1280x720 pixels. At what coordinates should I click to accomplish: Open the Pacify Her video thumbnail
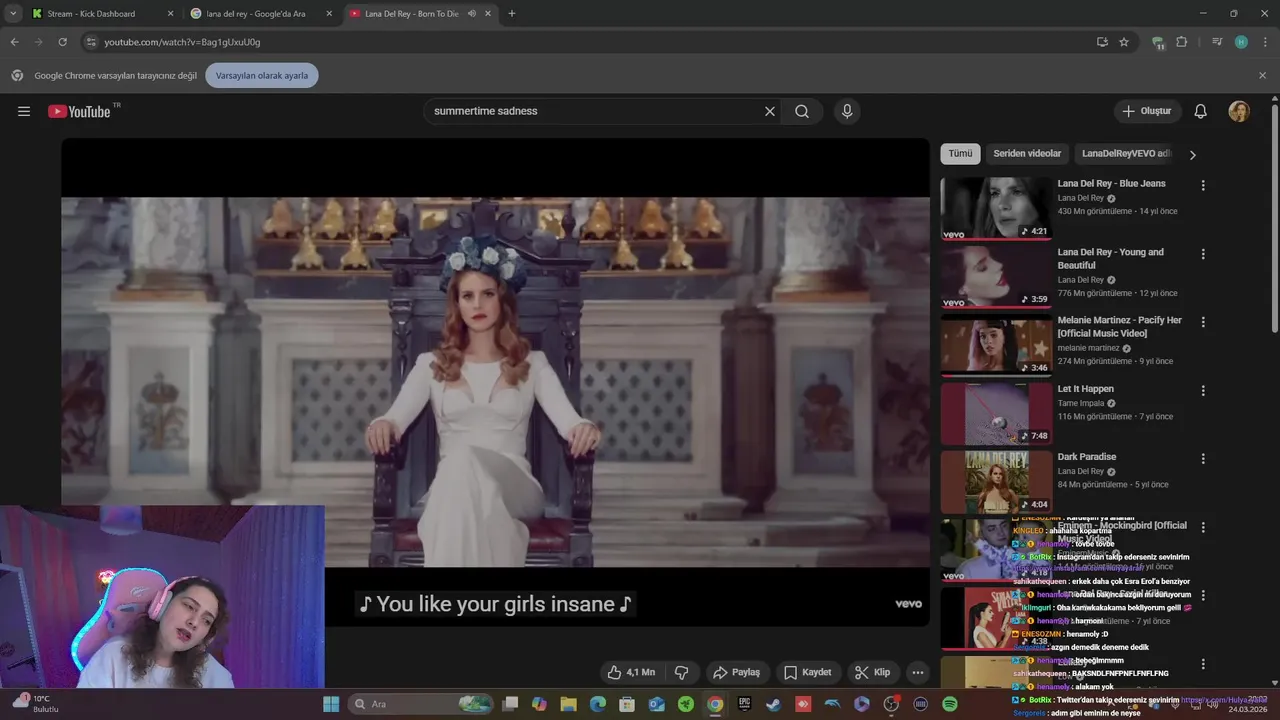(997, 345)
